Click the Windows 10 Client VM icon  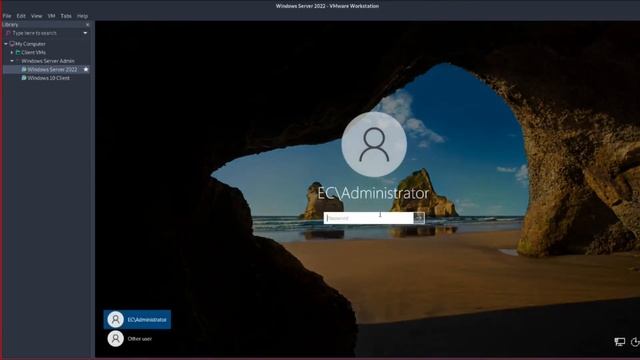click(x=24, y=78)
